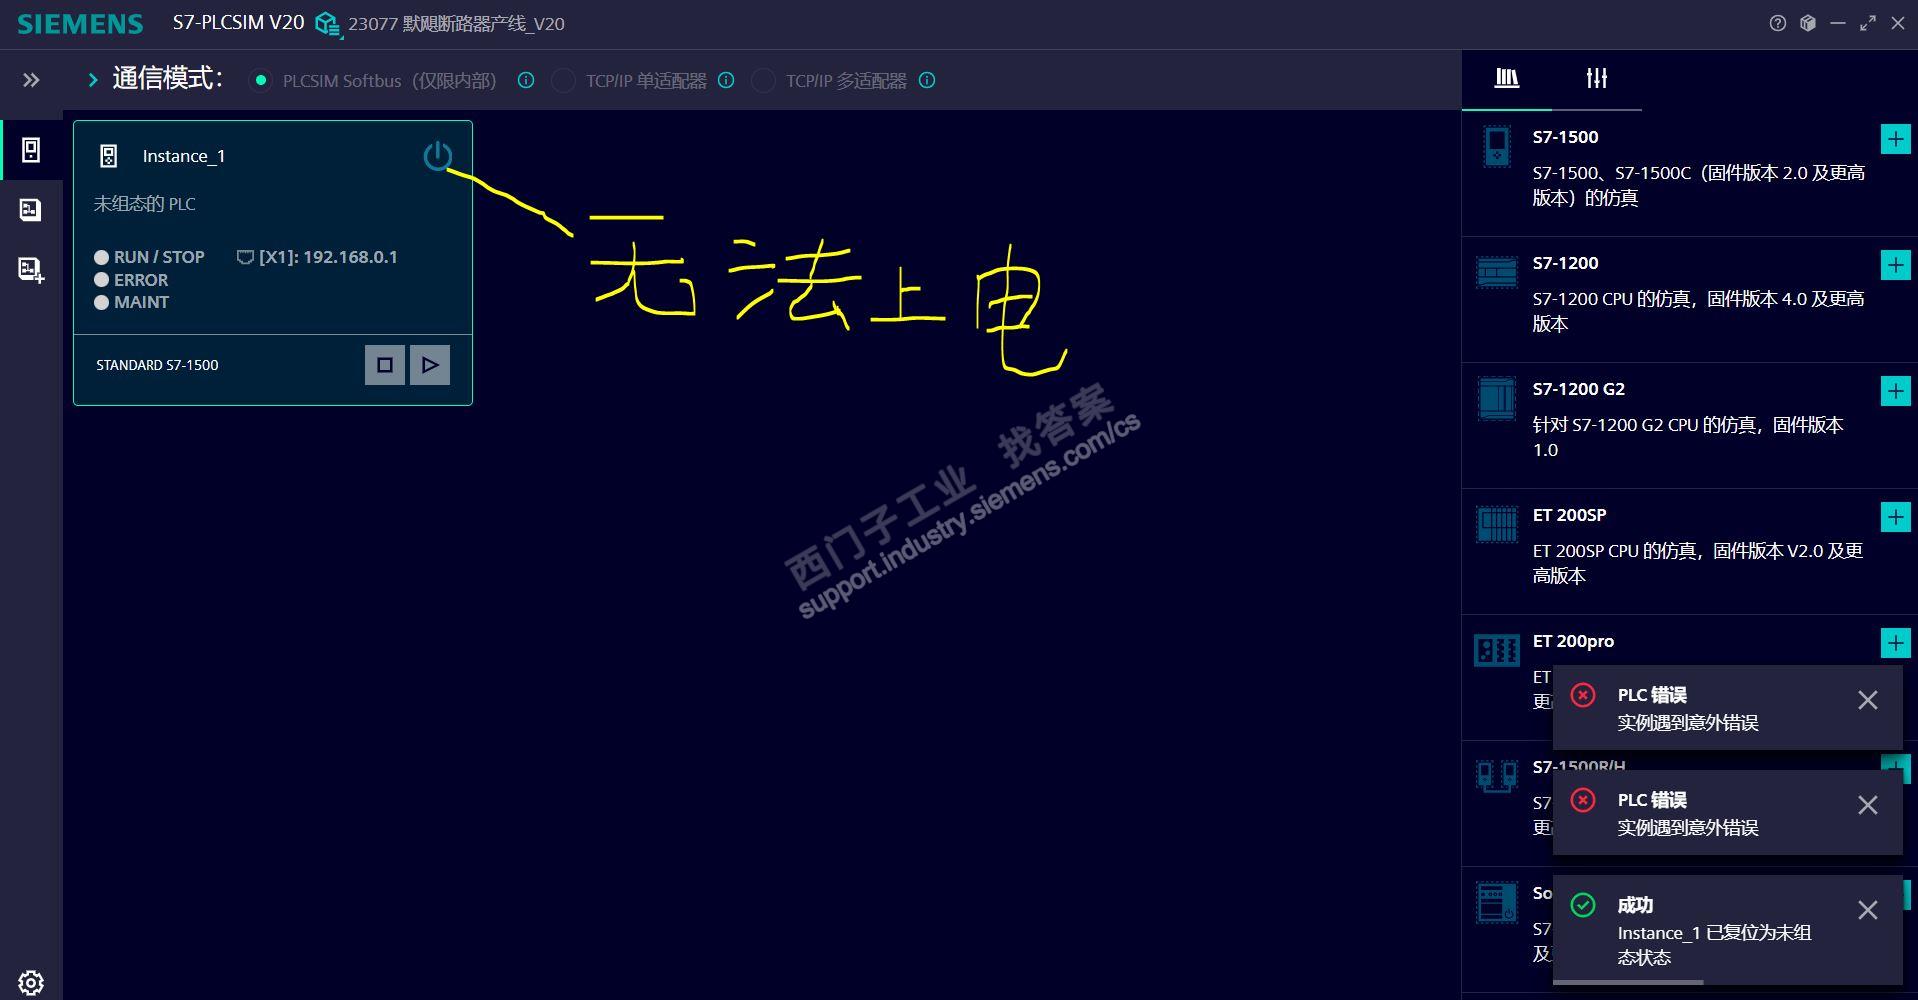The width and height of the screenshot is (1918, 1000).
Task: Click the network port icon beside [X1]
Action: [x=245, y=257]
